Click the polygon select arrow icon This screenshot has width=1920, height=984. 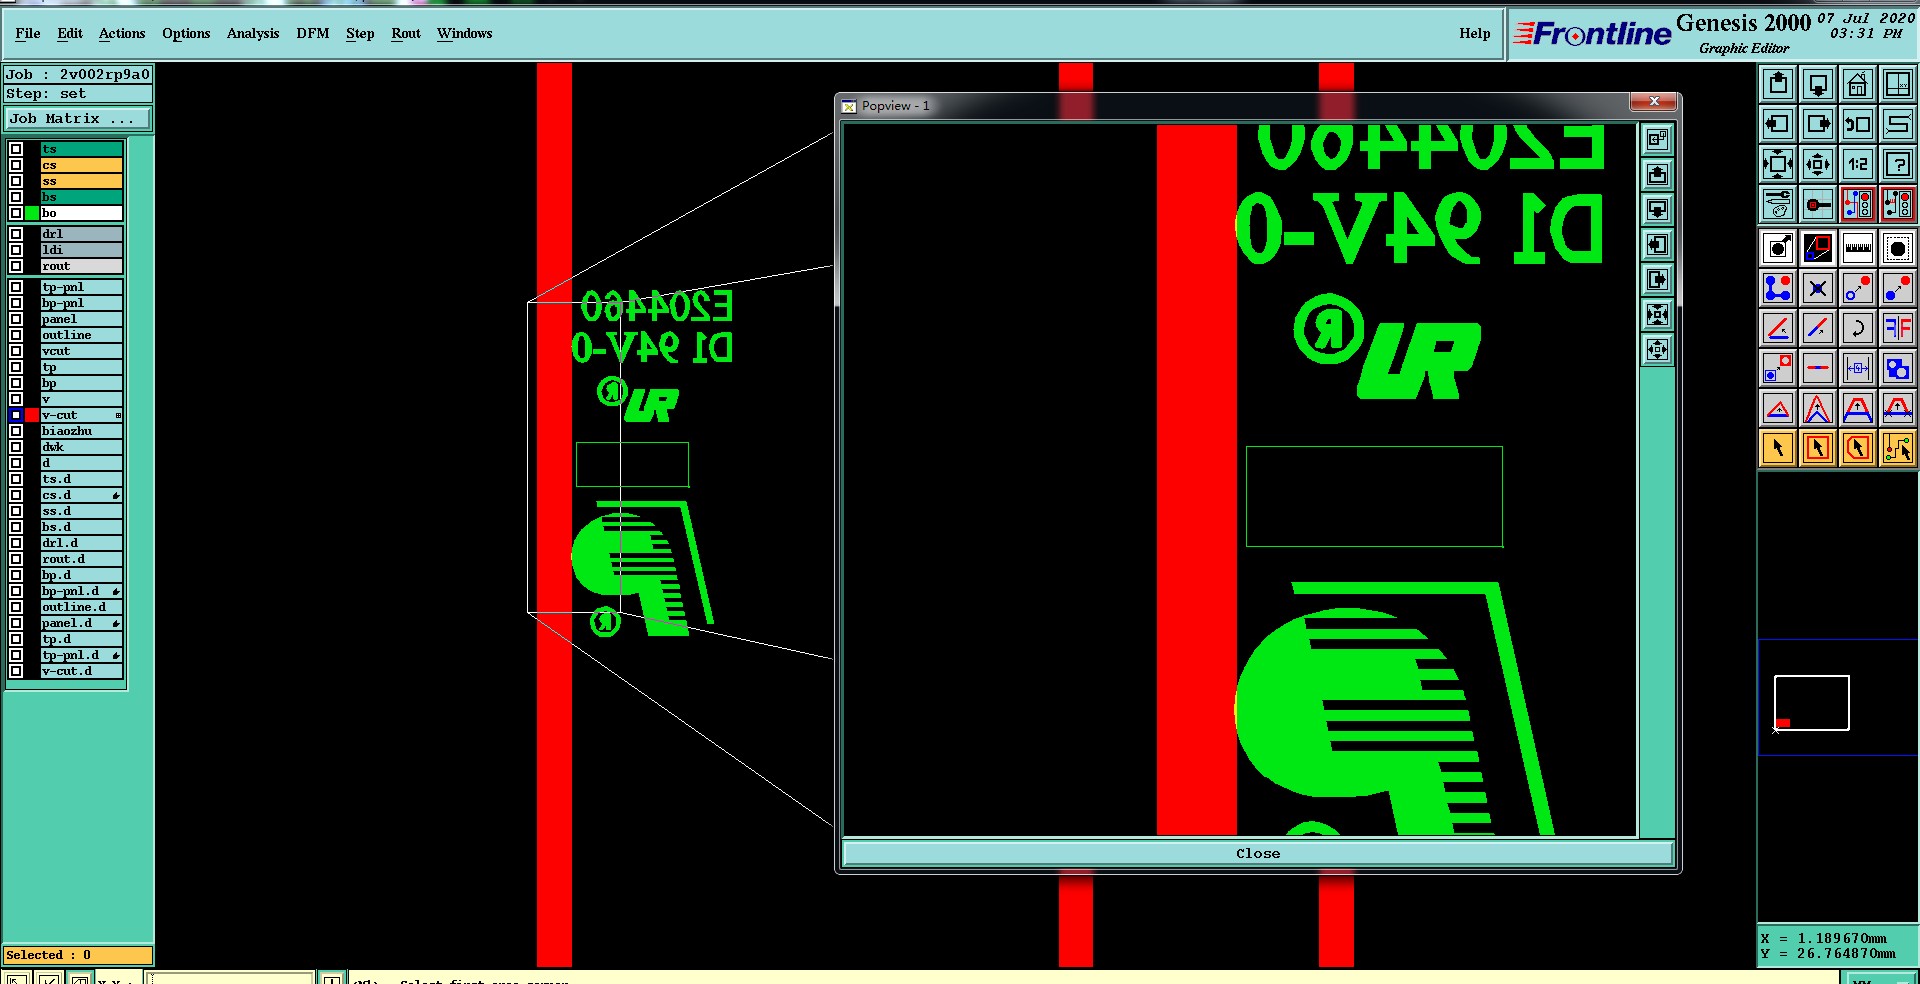point(1858,448)
